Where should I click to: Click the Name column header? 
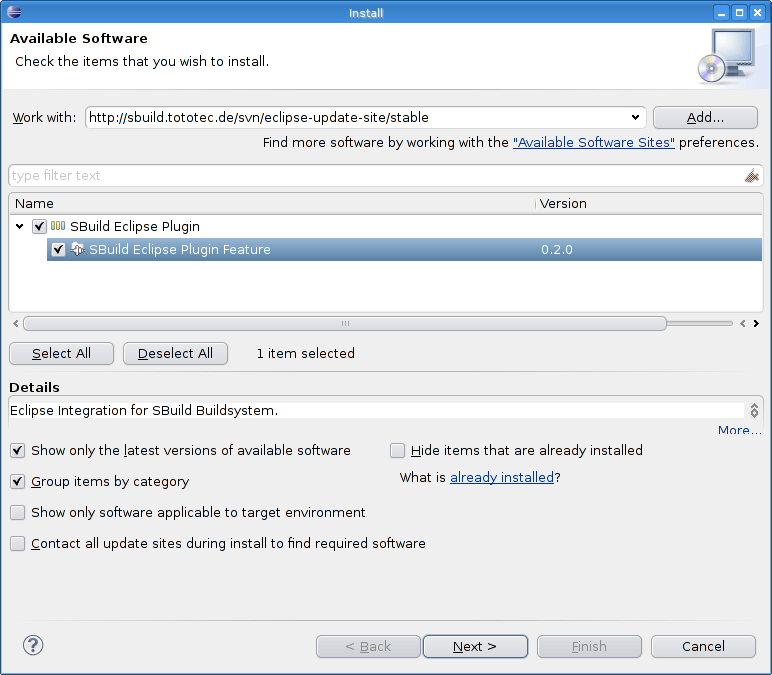[x=272, y=204]
